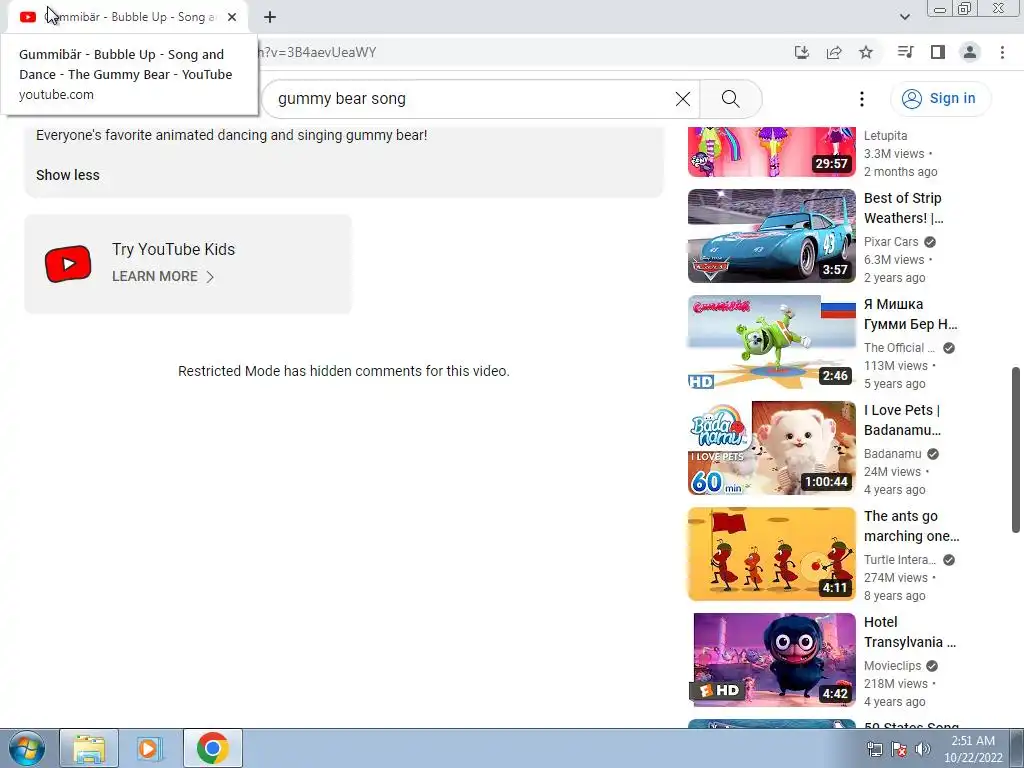Screen dimensions: 1024x768
Task: Click the verified badge beside Movieclips
Action: (x=932, y=666)
